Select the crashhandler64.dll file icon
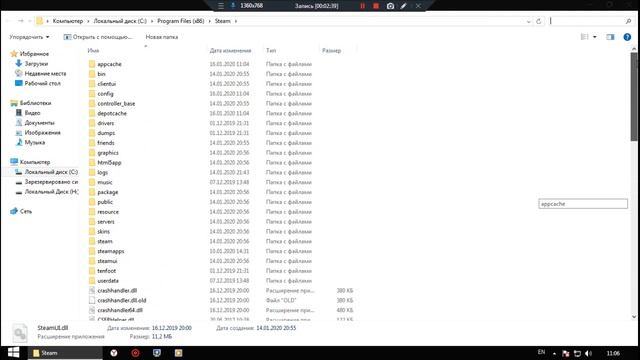The height and width of the screenshot is (360, 640). click(92, 310)
